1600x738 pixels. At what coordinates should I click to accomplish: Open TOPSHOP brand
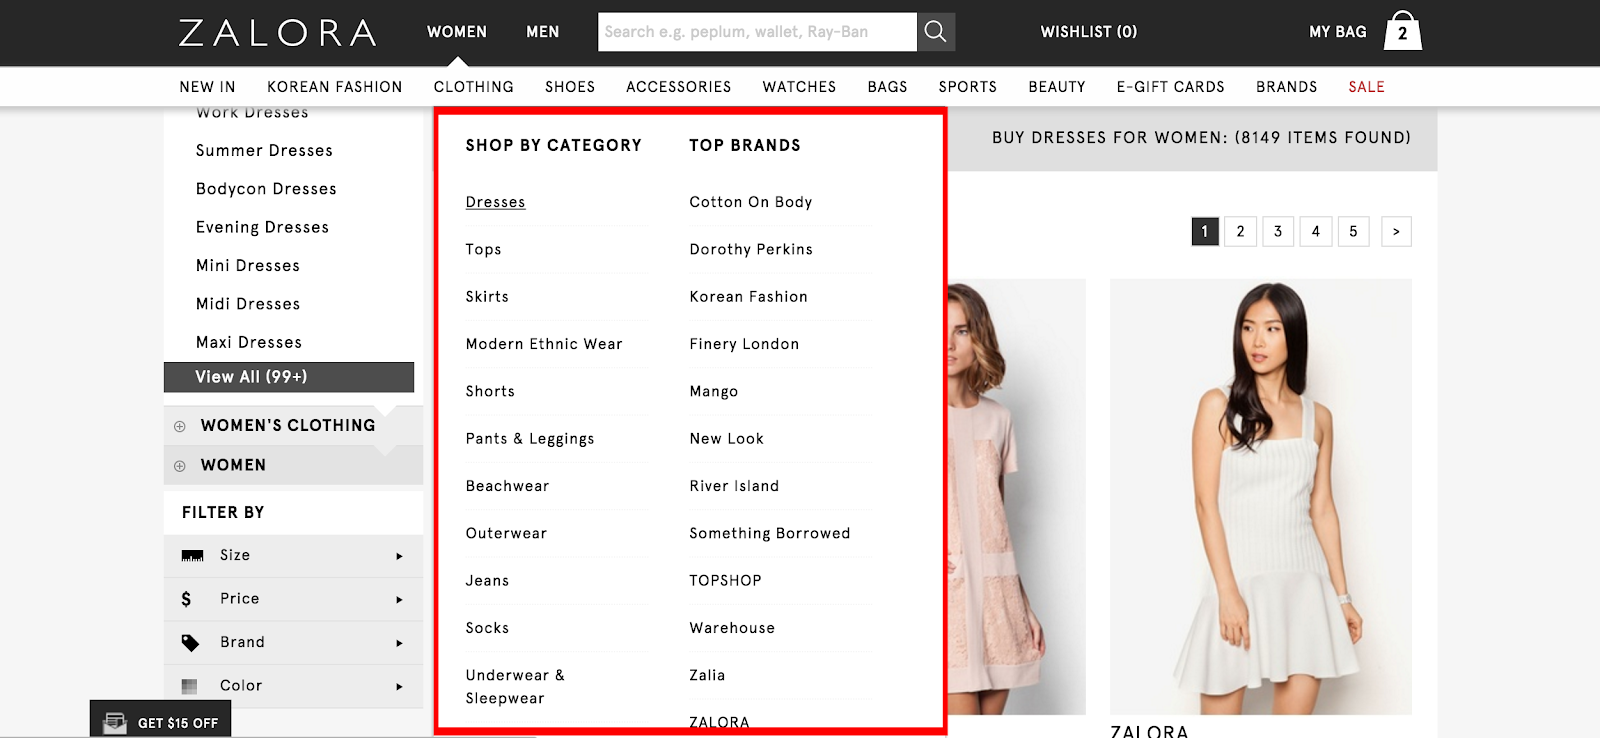click(x=725, y=581)
